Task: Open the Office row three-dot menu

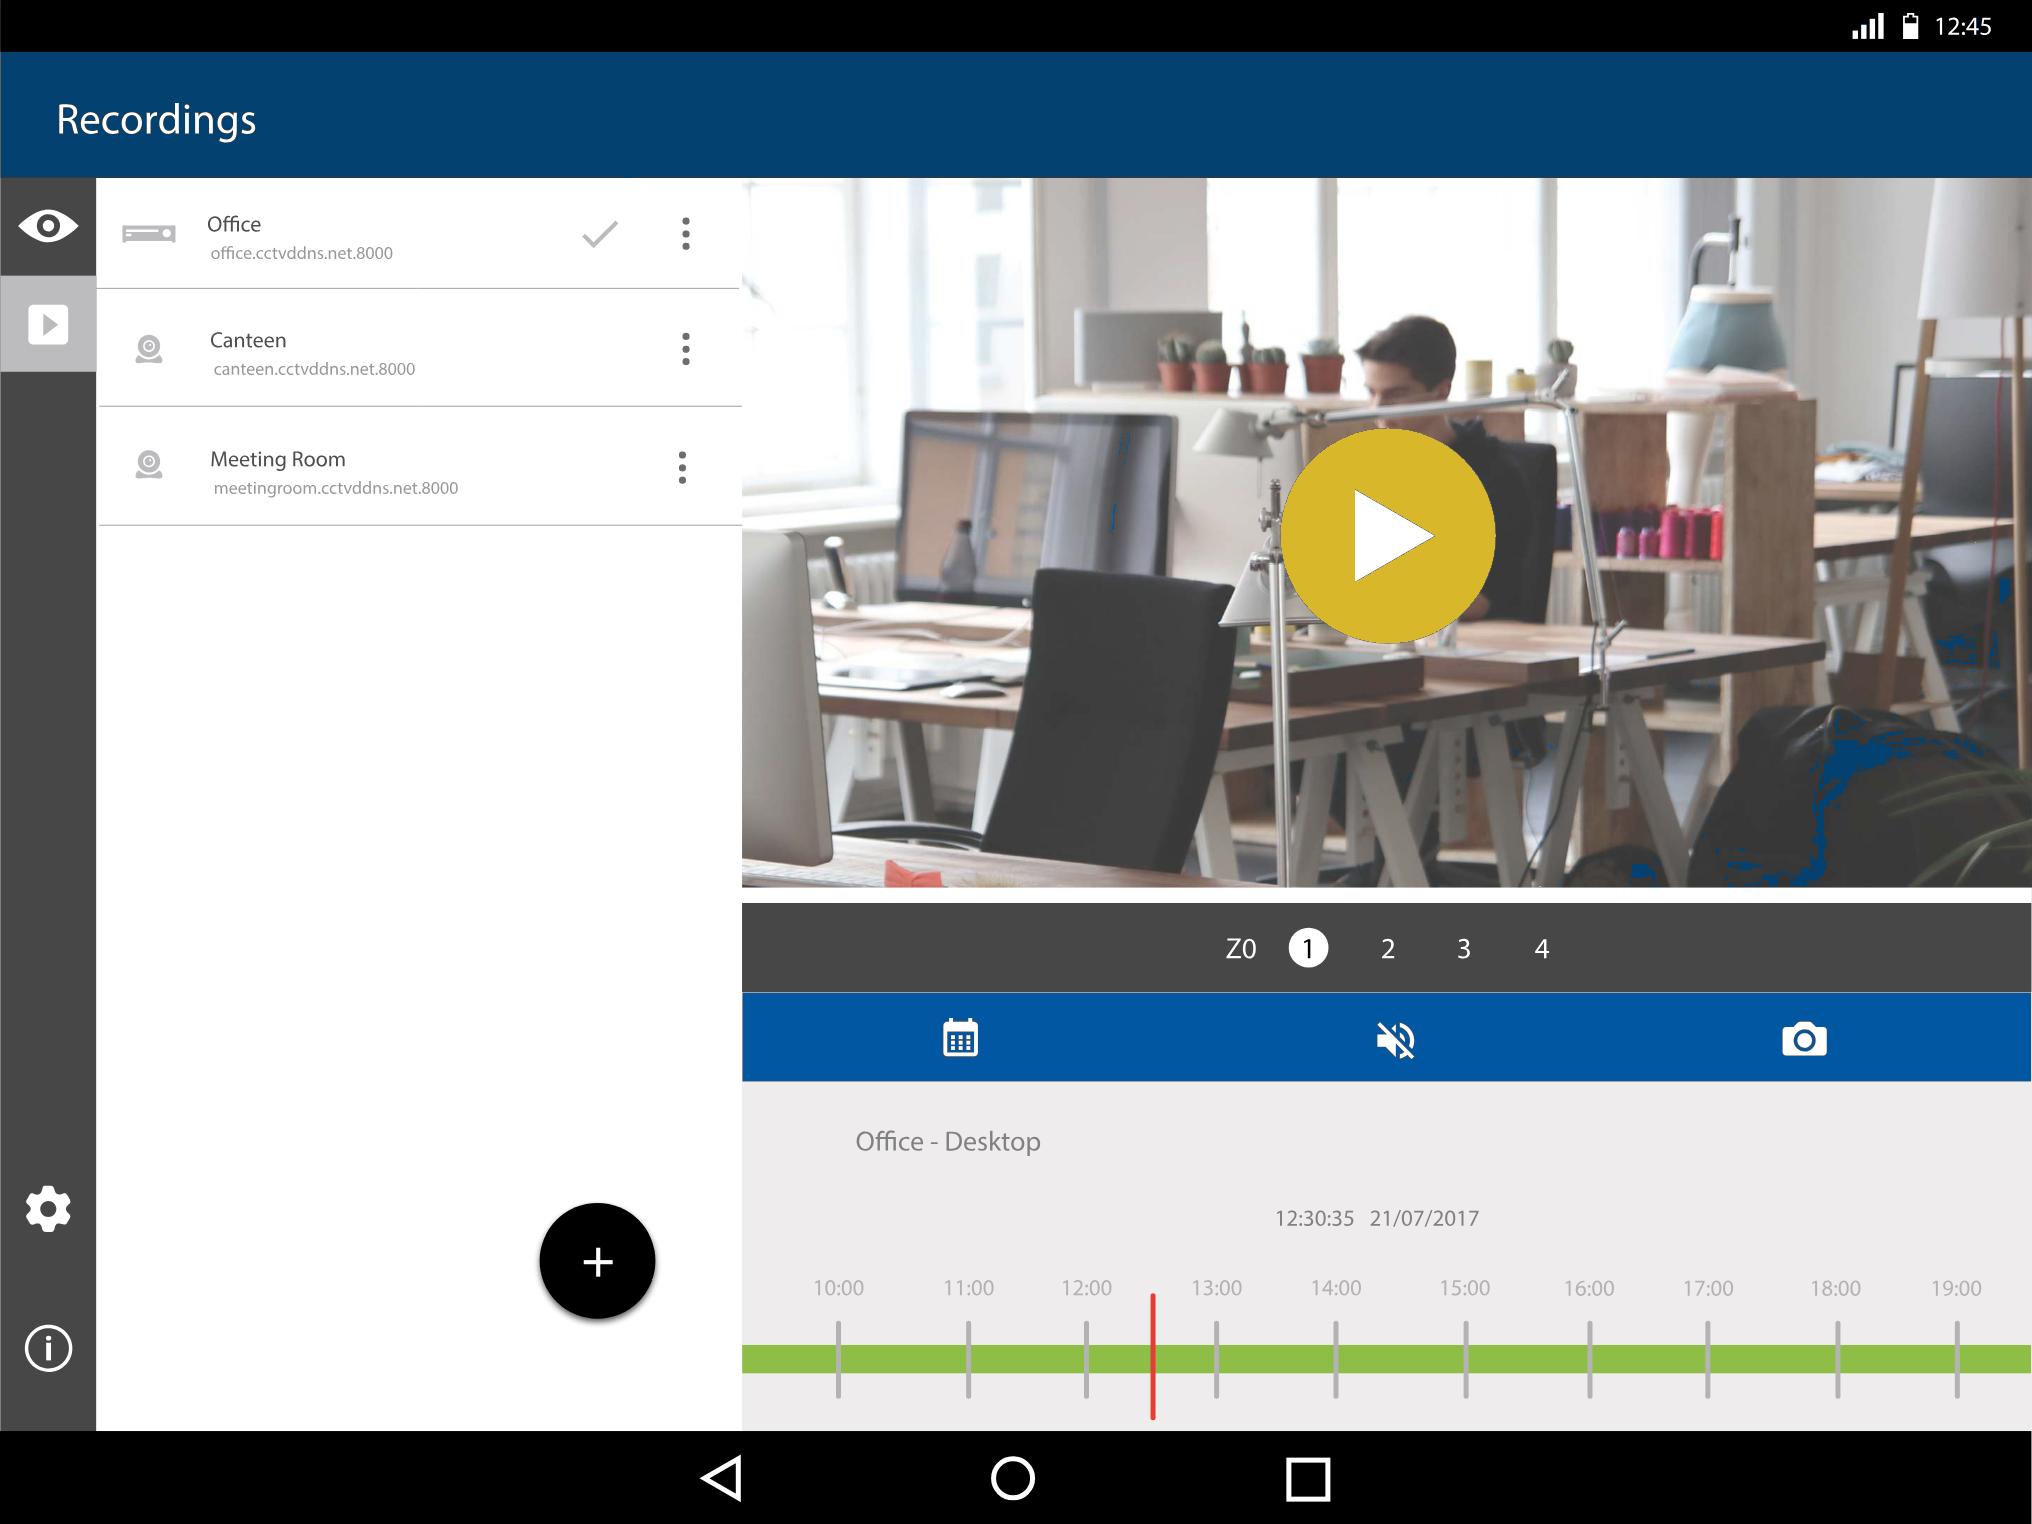Action: pyautogui.click(x=685, y=233)
